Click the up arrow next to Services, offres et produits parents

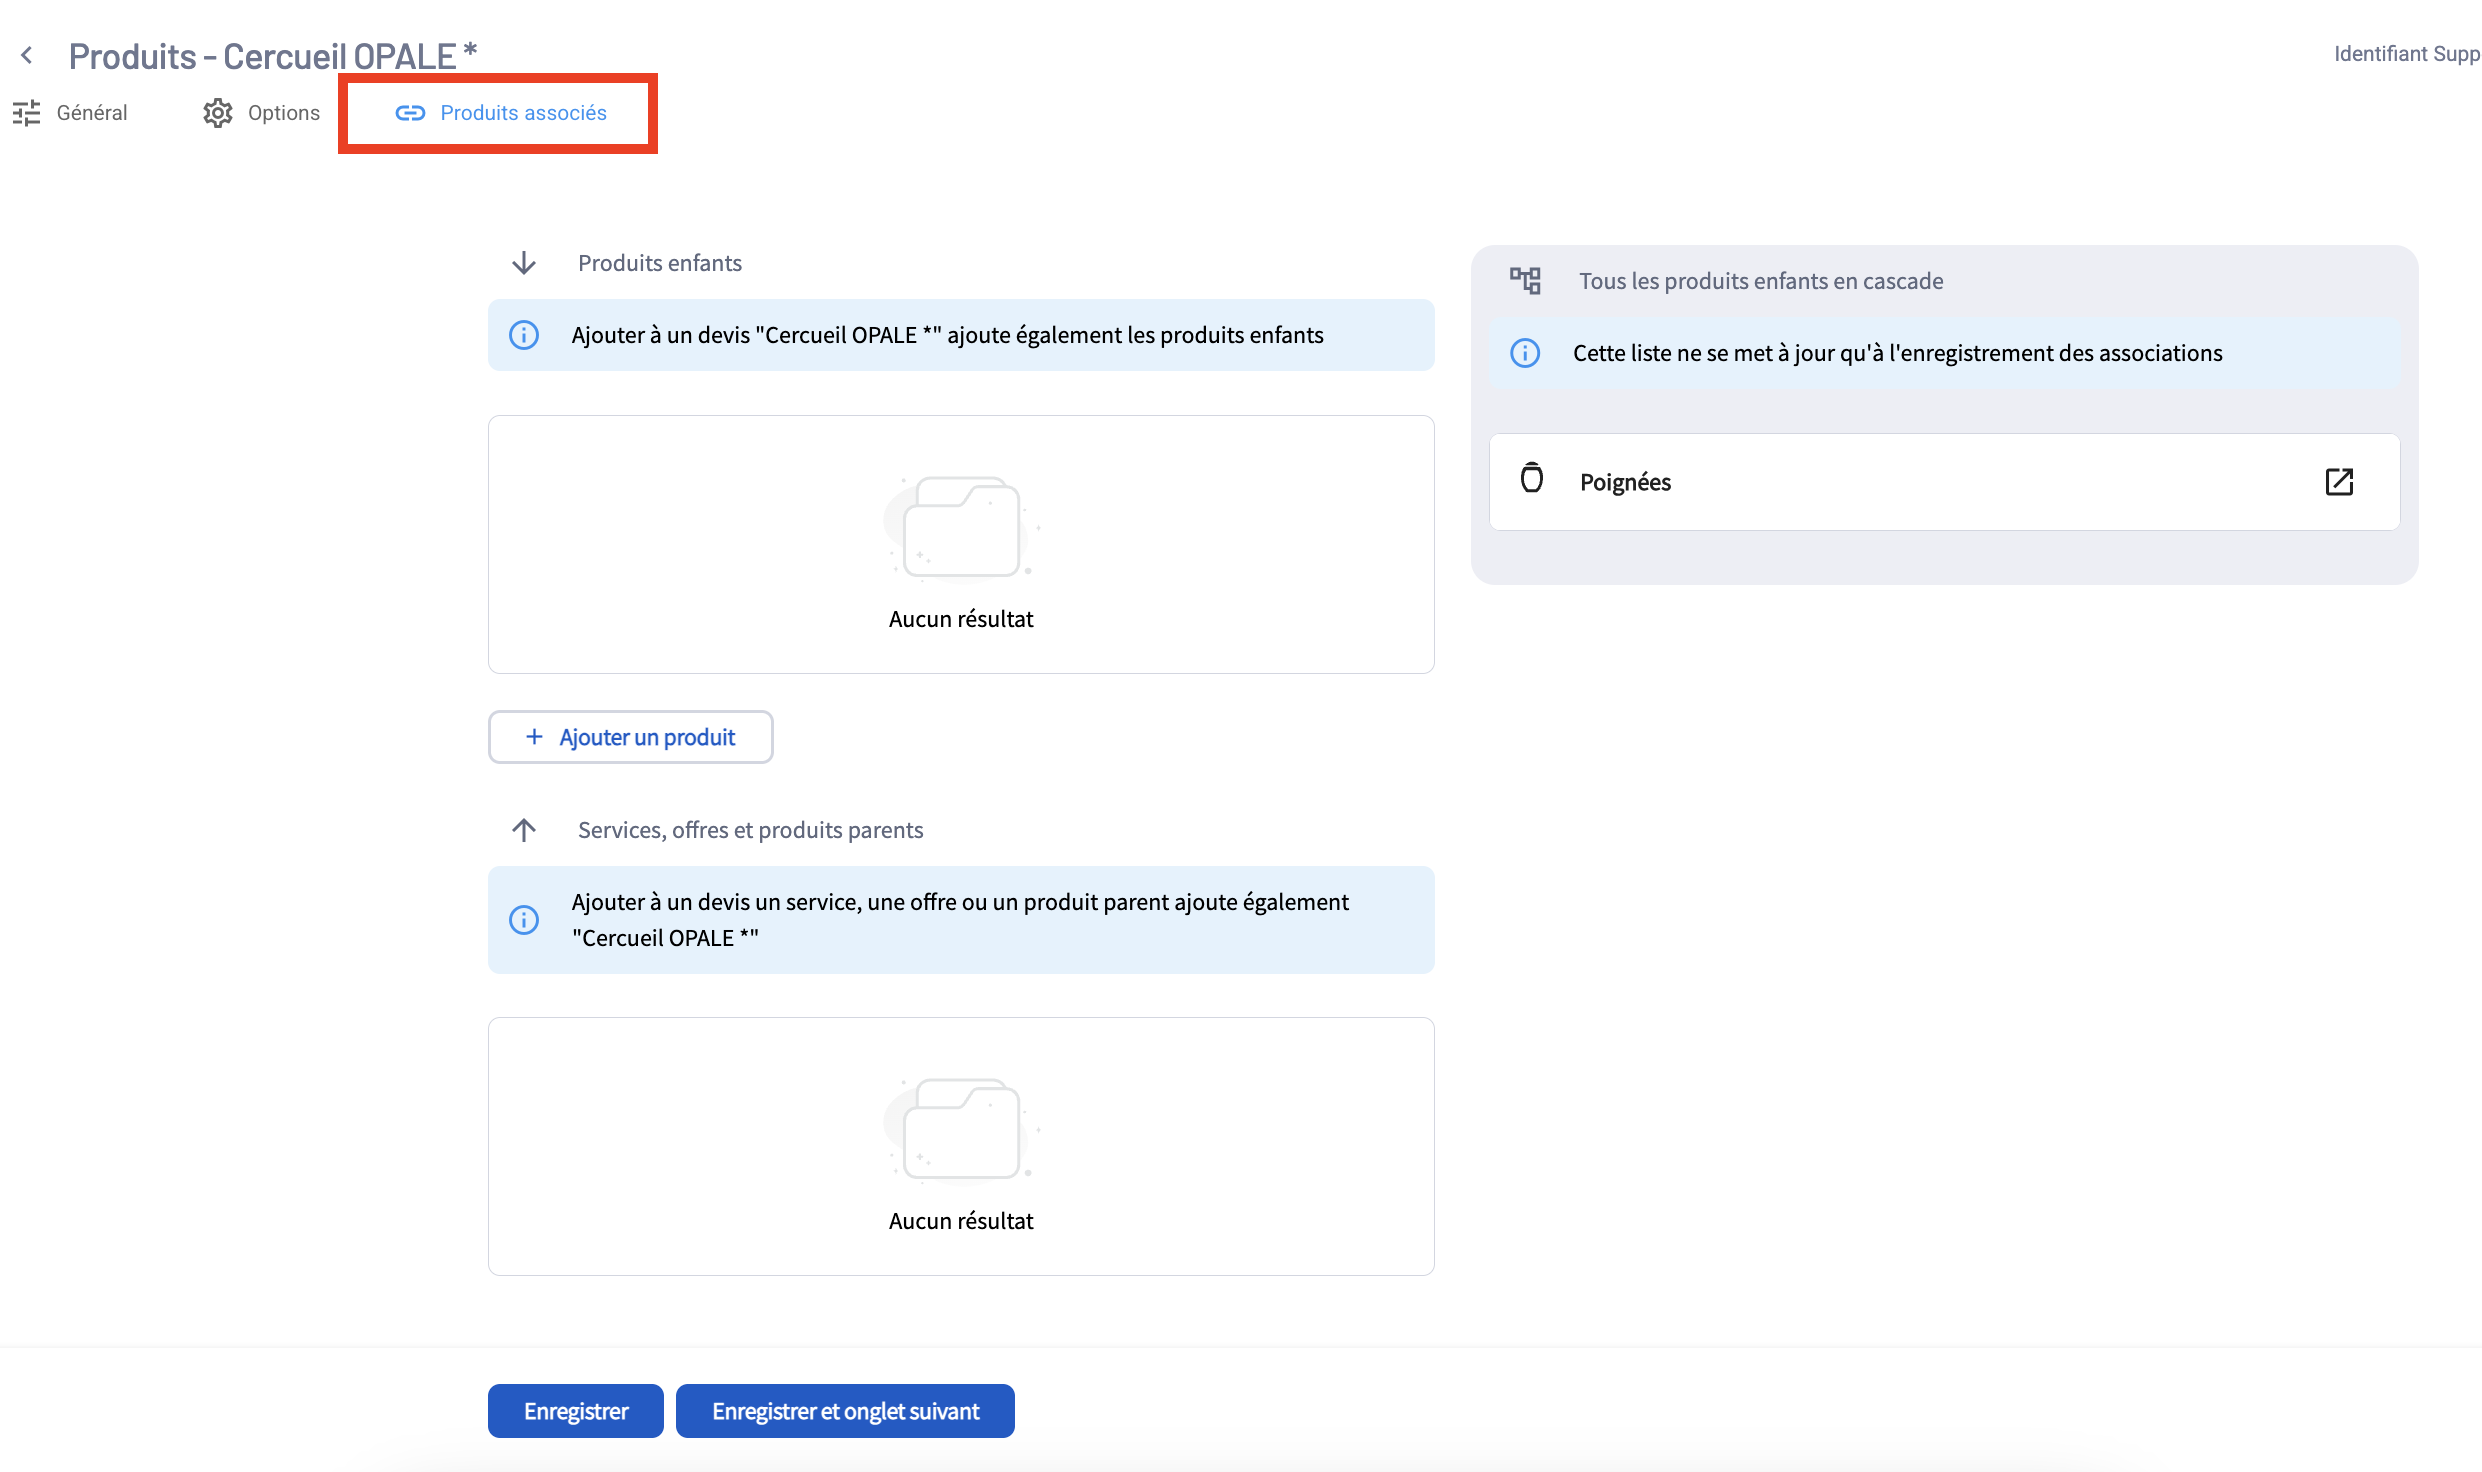coord(524,830)
